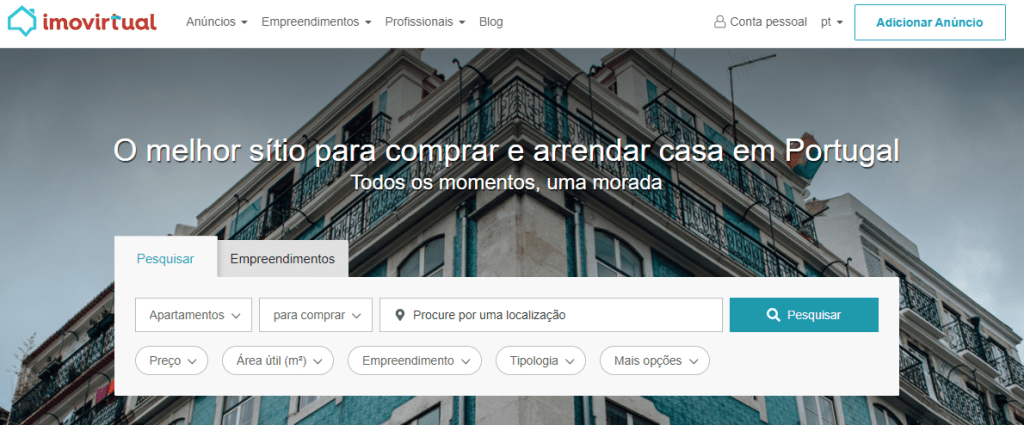Open the Empreendimentos navigation menu
This screenshot has width=1024, height=425.
pyautogui.click(x=316, y=22)
